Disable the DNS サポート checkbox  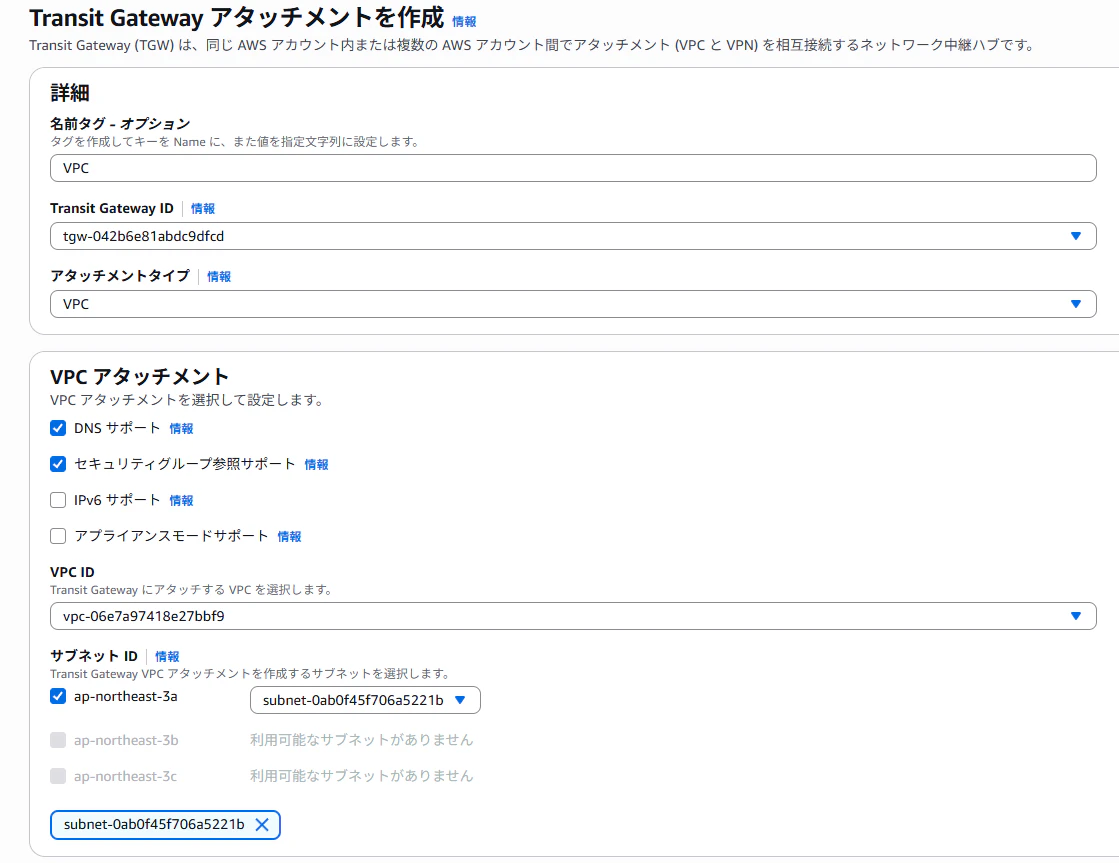(57, 428)
